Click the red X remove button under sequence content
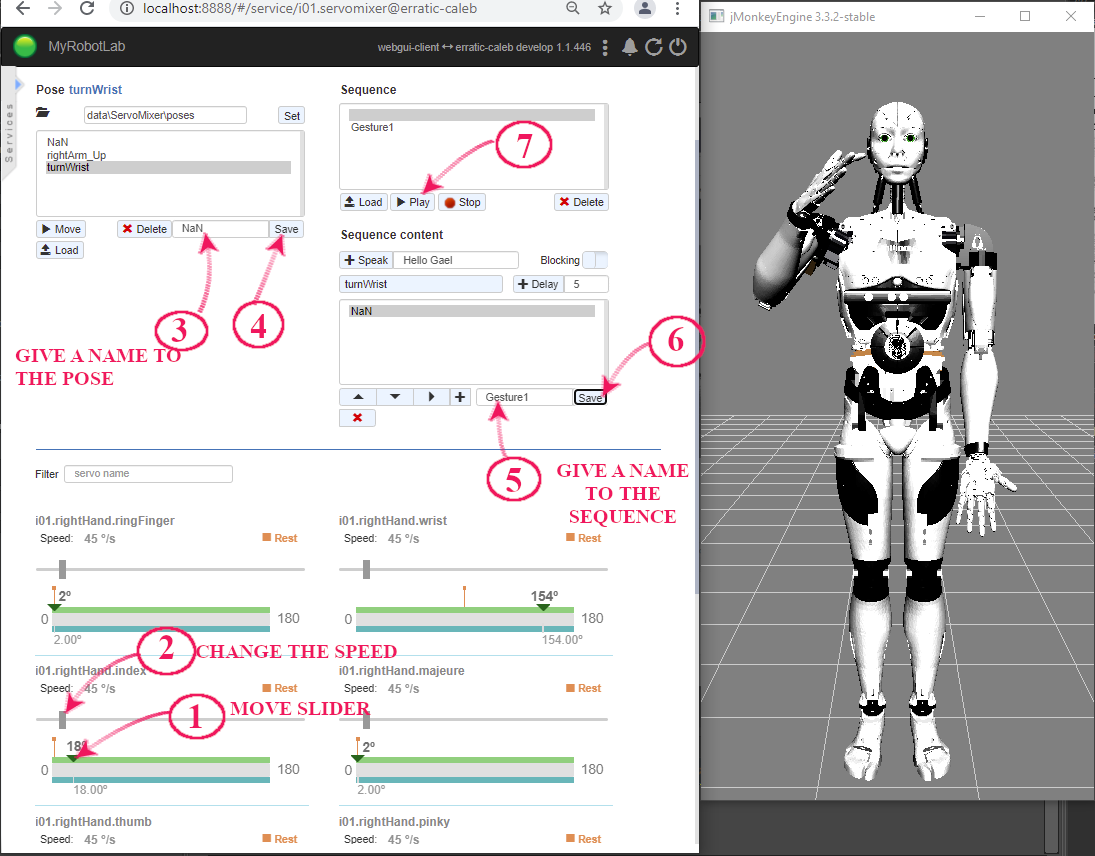Screen dimensions: 1095x856 tap(357, 418)
